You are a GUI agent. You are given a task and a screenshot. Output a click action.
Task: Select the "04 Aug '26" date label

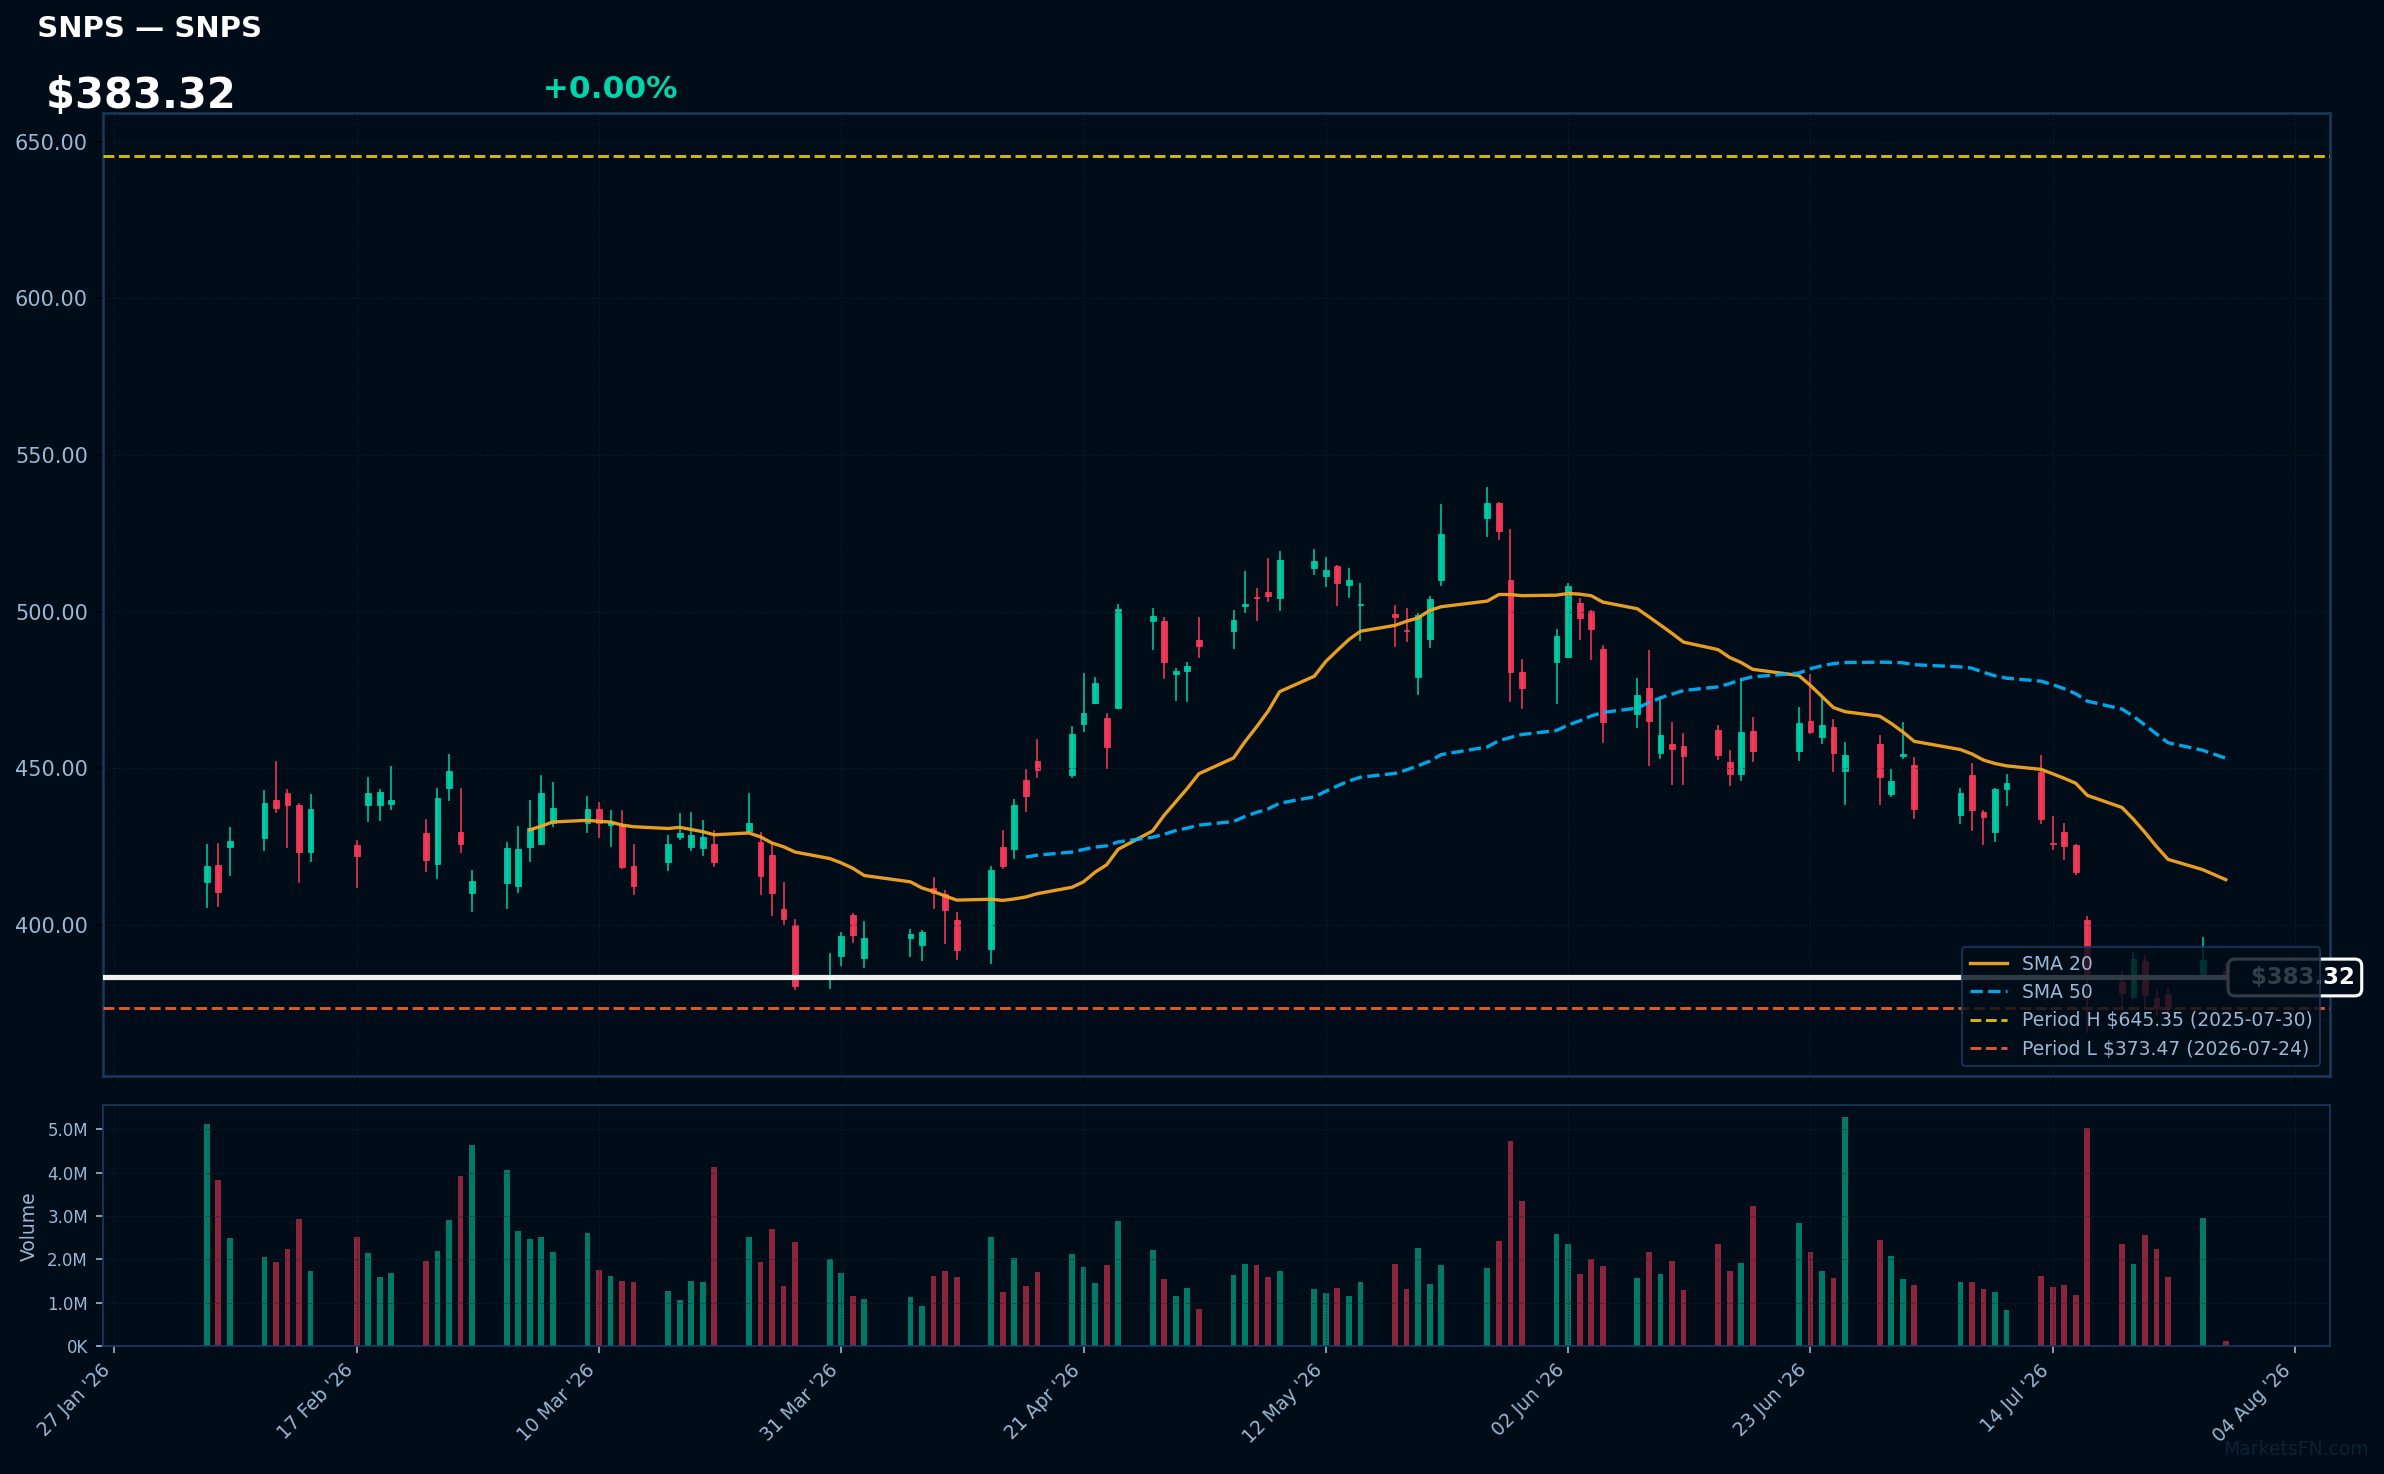2252,1402
